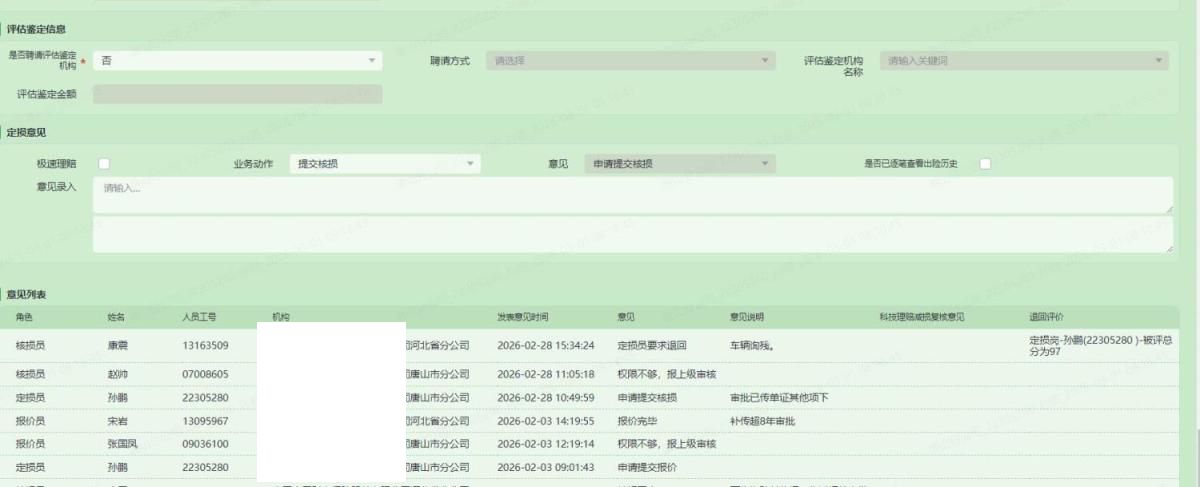Tick the 极速理赔 checkbox
1200x487 pixels.
point(103,164)
